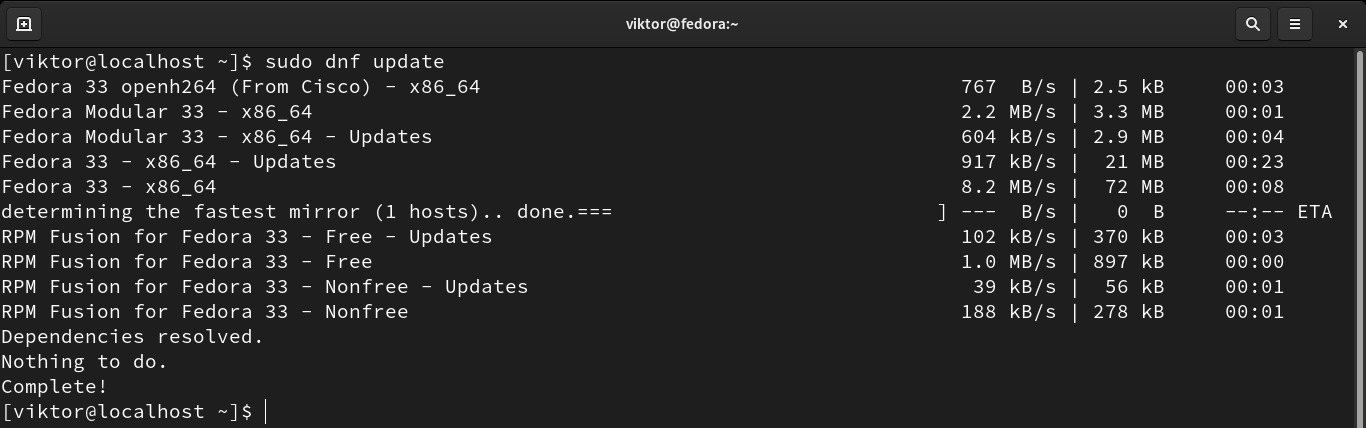Click the 'Nothing to do.' message

click(85, 362)
